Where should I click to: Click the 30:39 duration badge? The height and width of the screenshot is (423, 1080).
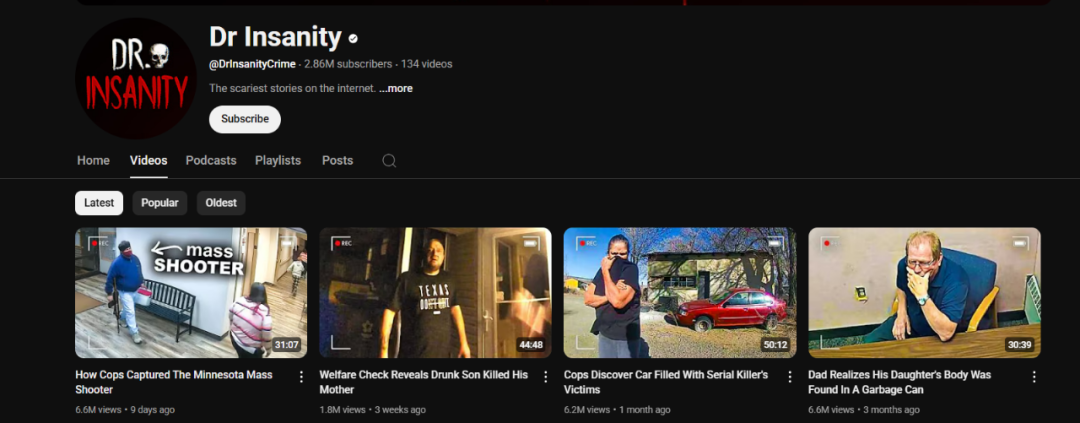tap(1019, 344)
